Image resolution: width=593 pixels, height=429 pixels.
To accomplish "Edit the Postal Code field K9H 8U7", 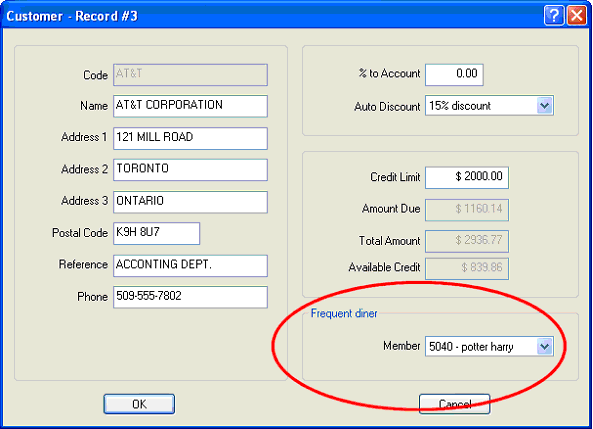I will coord(156,233).
